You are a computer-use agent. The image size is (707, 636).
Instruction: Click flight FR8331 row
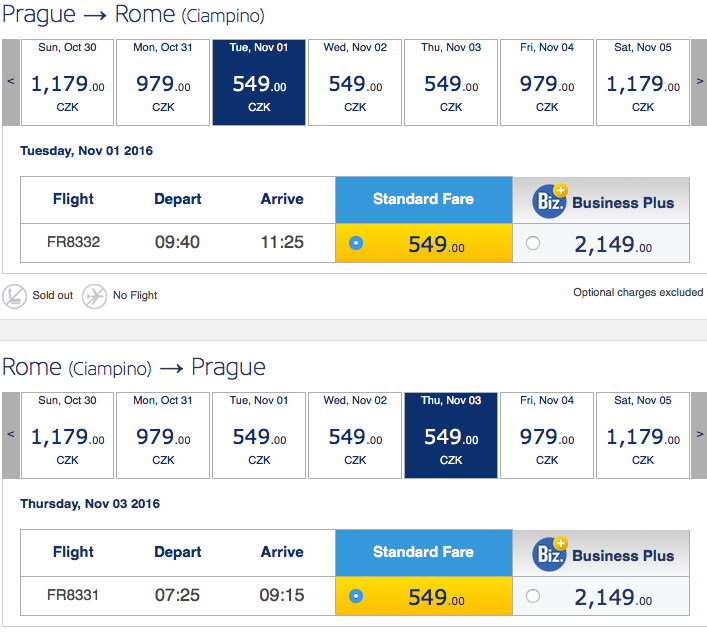point(355,595)
